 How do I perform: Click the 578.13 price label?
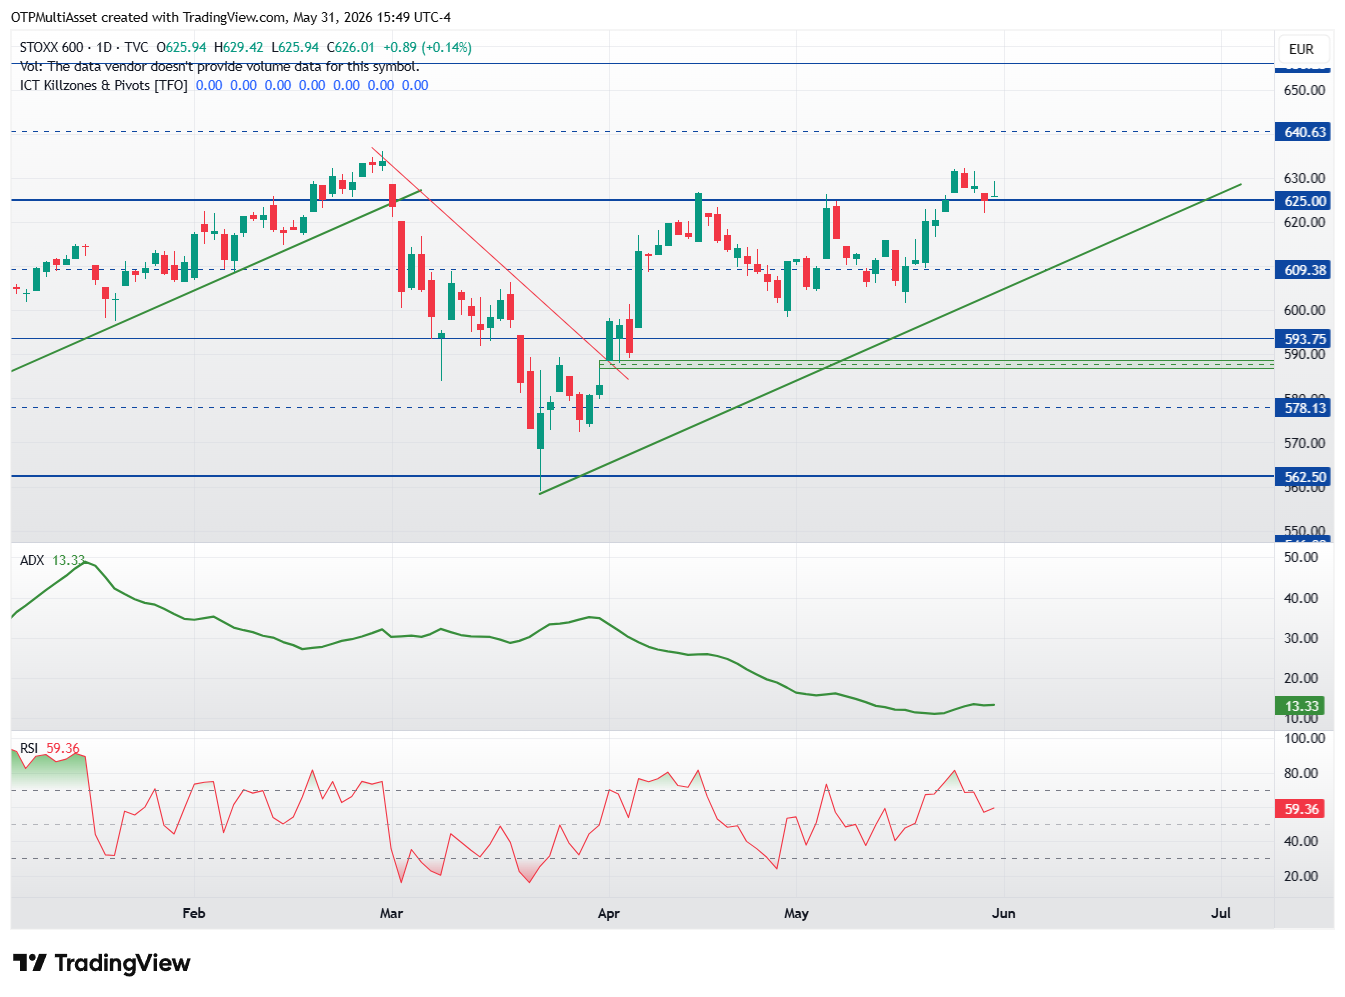(1304, 408)
